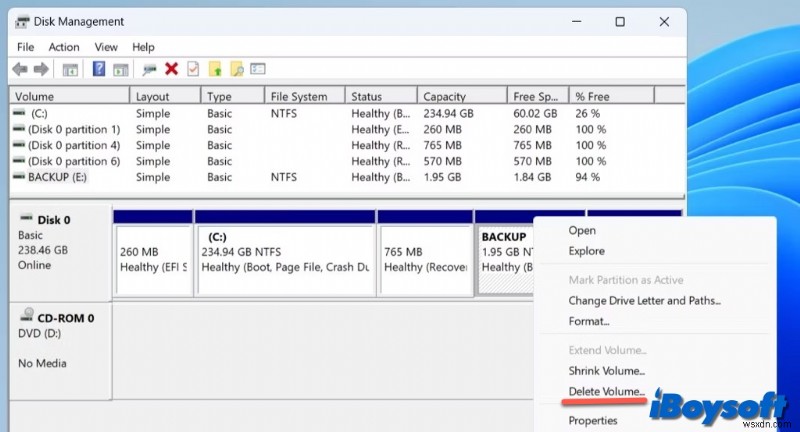Open Help via the question mark icon
This screenshot has width=800, height=432.
[99, 68]
